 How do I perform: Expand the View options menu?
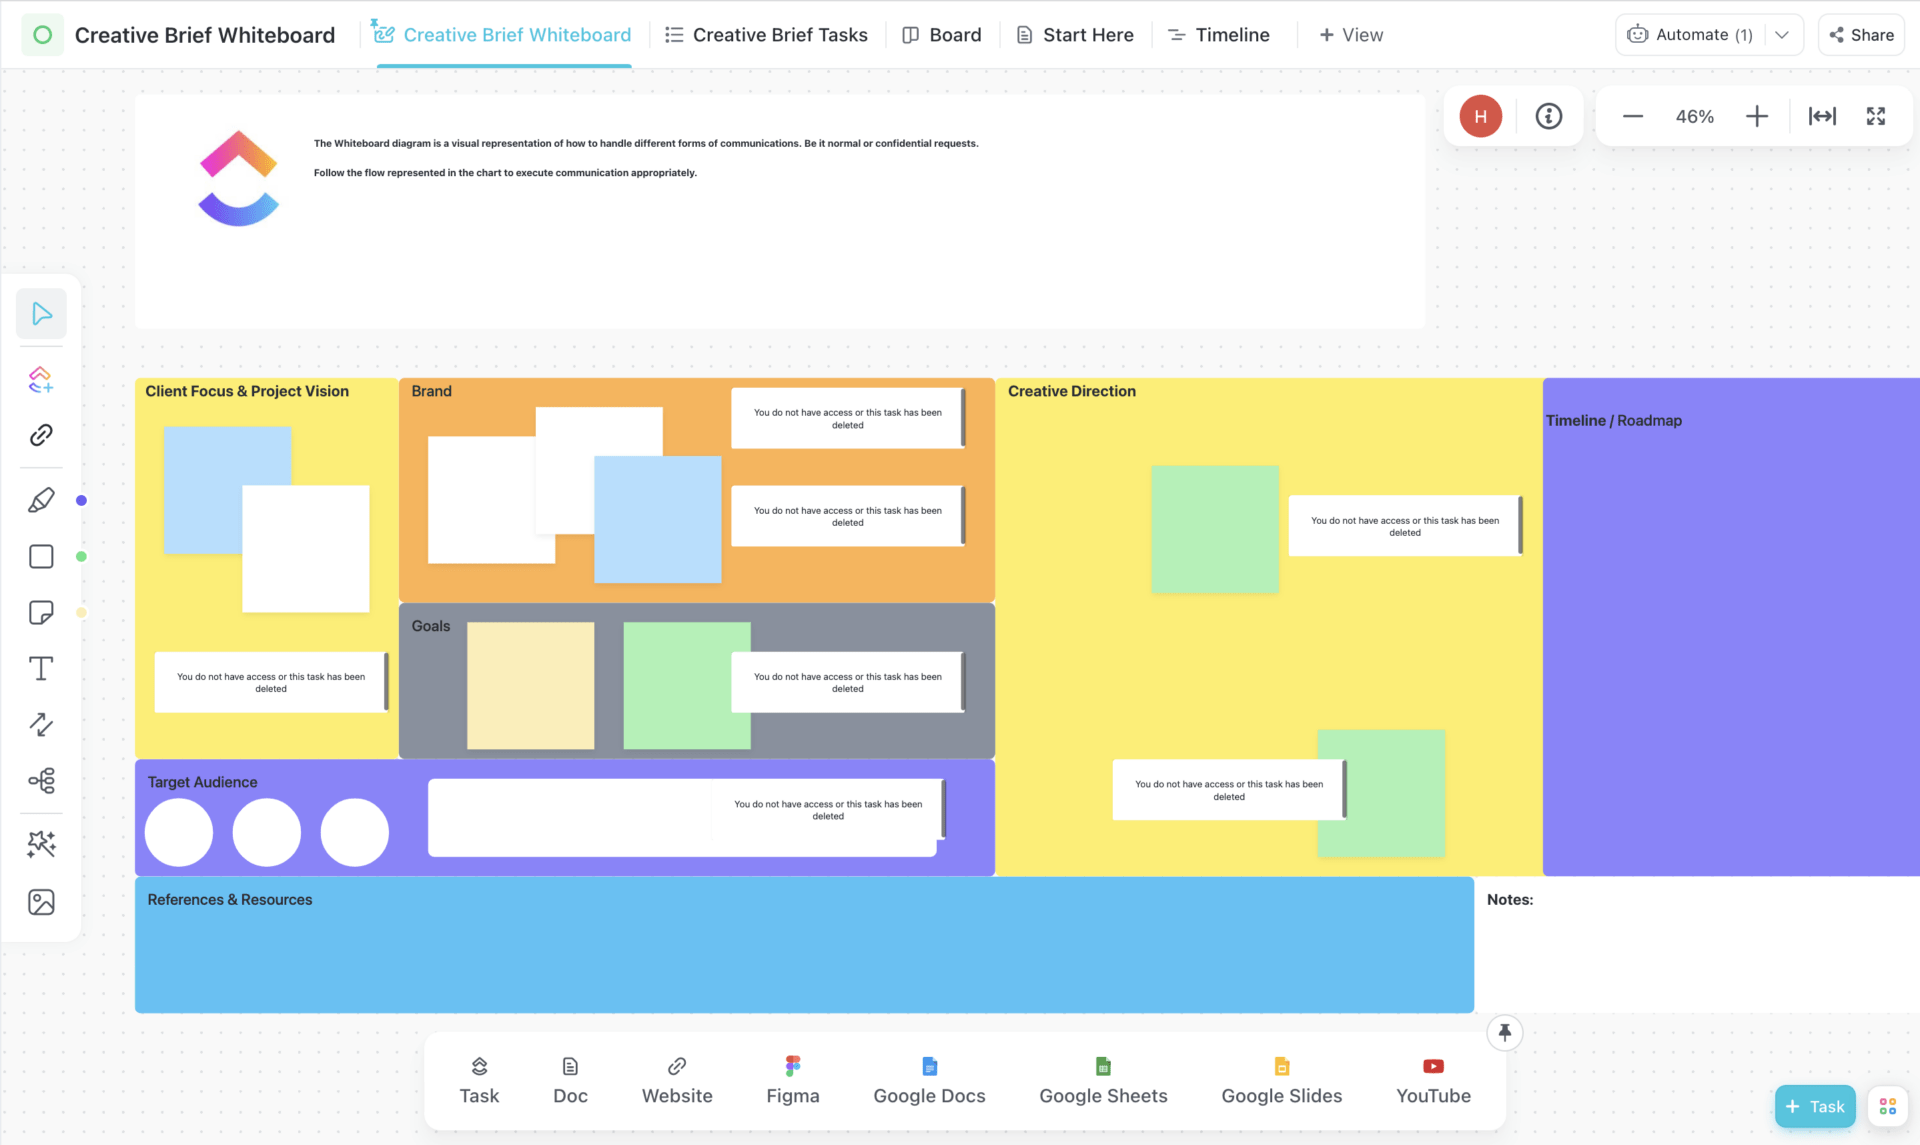click(1348, 34)
